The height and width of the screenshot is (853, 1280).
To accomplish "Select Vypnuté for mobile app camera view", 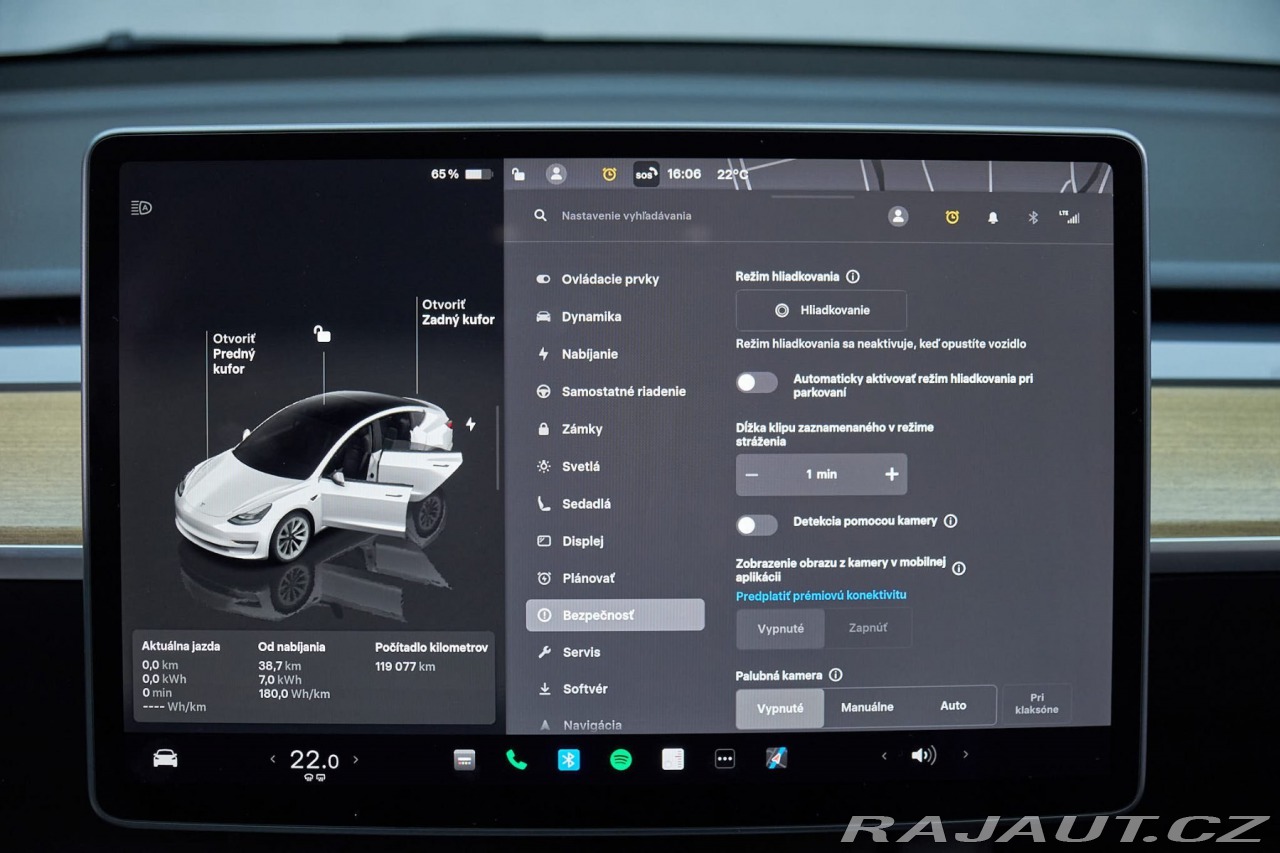I will click(781, 628).
